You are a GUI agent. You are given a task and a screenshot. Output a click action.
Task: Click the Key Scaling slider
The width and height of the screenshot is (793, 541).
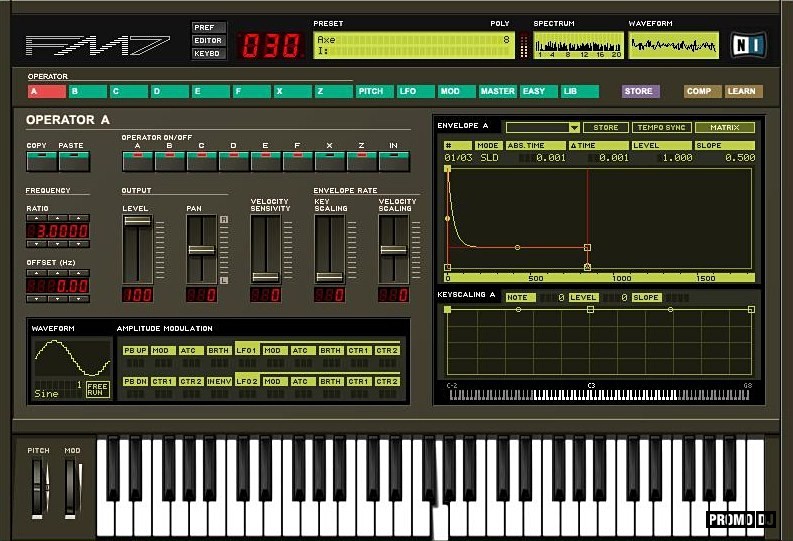[329, 249]
